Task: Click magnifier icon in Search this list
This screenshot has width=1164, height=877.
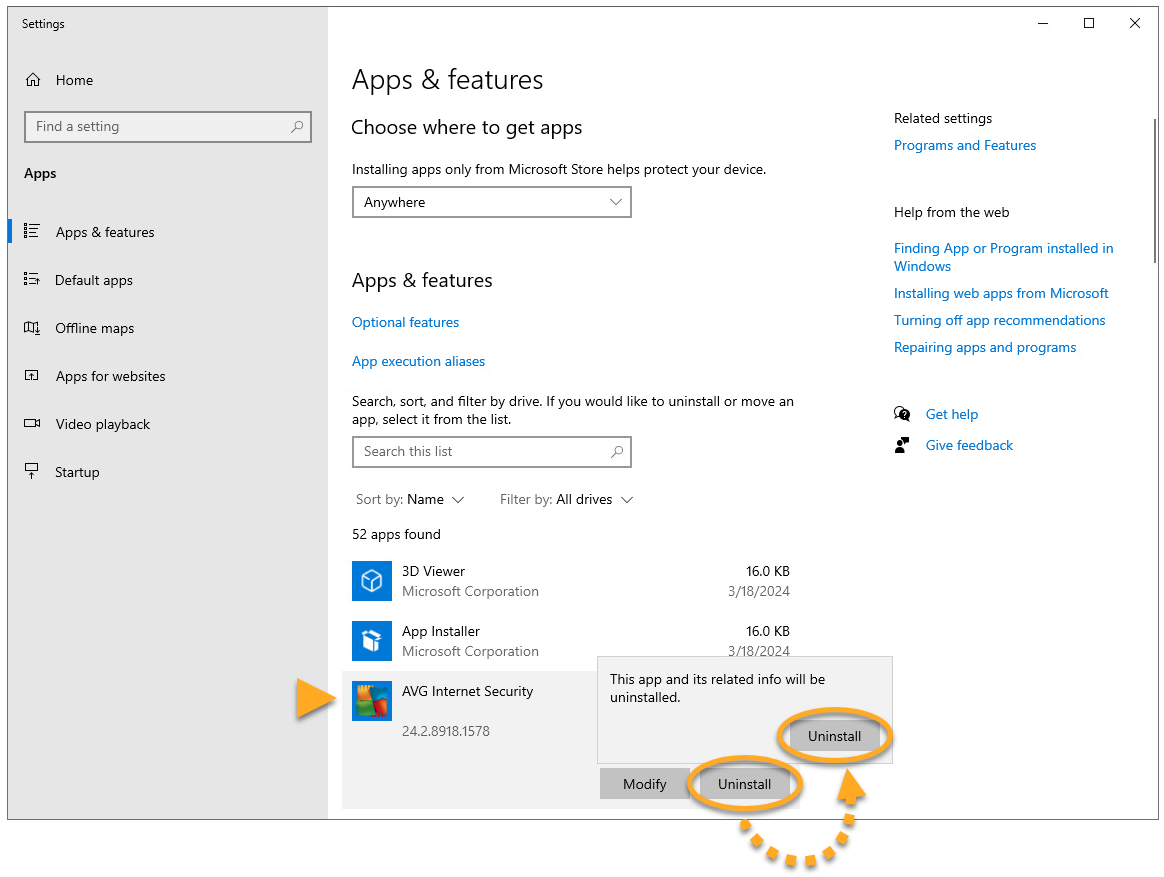Action: [617, 452]
